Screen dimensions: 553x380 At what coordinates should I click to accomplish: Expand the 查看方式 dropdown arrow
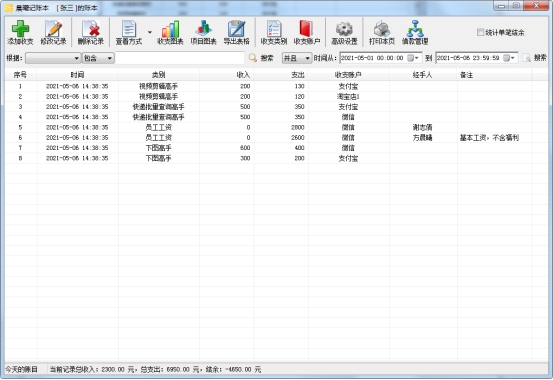[150, 32]
